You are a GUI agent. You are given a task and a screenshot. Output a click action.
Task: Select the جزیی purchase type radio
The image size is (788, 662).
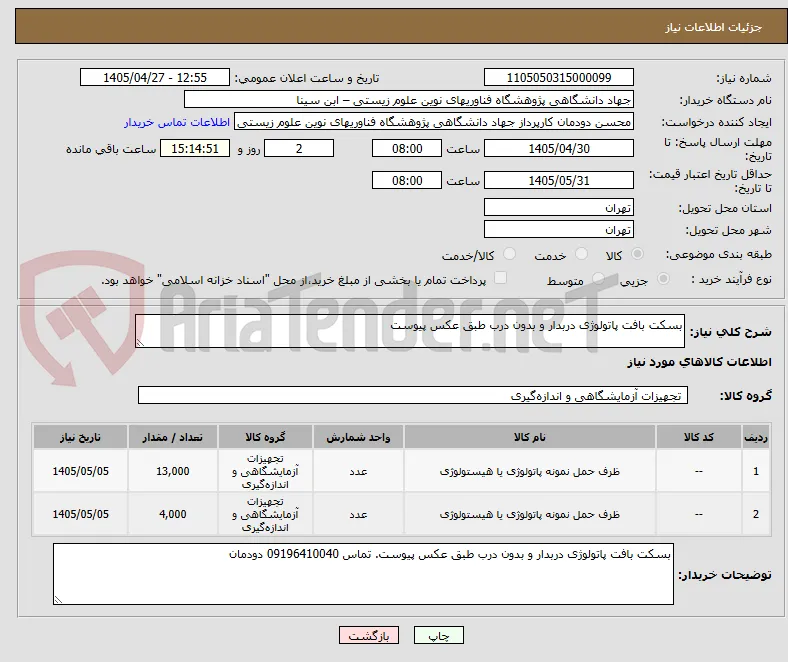pos(663,279)
